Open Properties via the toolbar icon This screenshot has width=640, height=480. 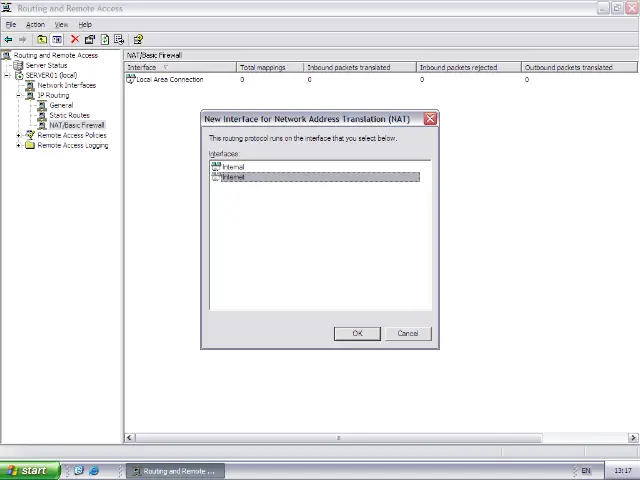pos(90,40)
